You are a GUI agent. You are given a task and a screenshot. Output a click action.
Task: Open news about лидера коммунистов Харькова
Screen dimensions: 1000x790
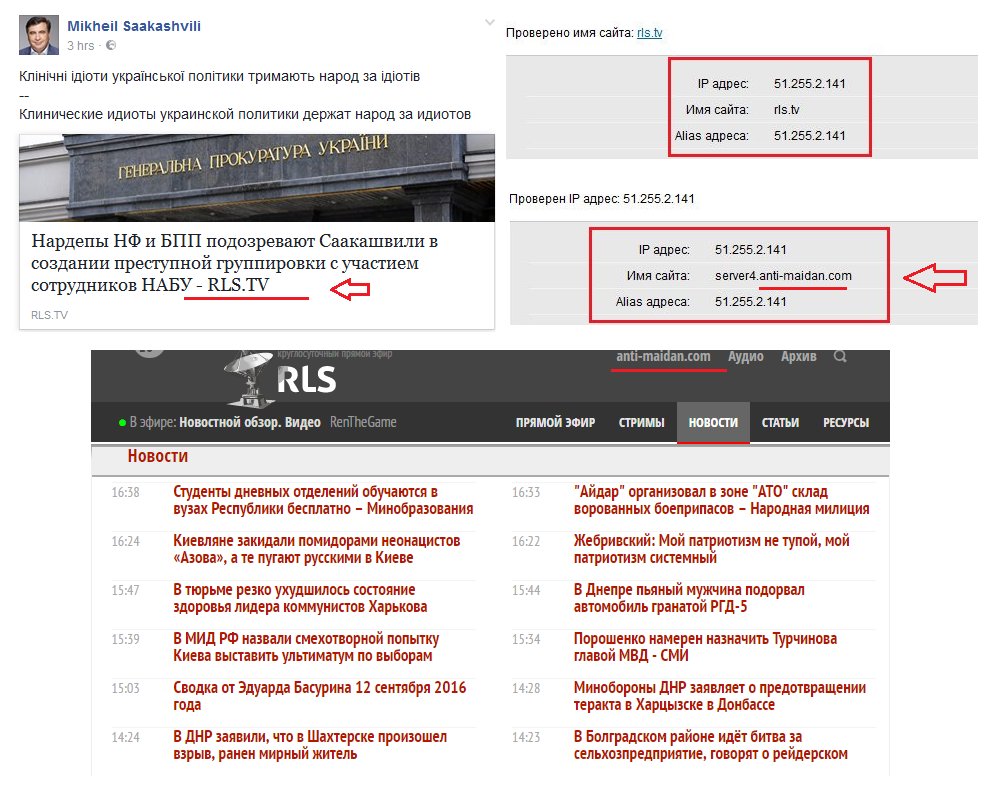pyautogui.click(x=300, y=598)
